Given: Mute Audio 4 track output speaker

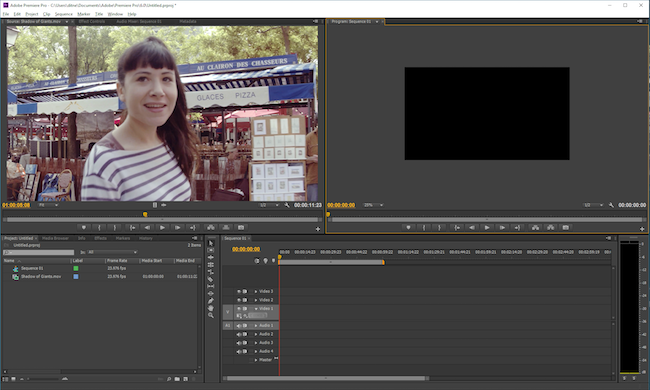Looking at the screenshot, I should click(x=239, y=351).
